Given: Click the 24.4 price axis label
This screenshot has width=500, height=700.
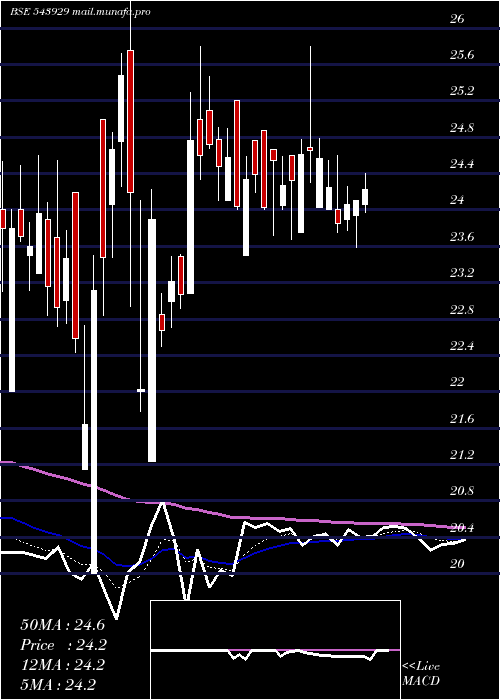Looking at the screenshot, I should point(462,164).
